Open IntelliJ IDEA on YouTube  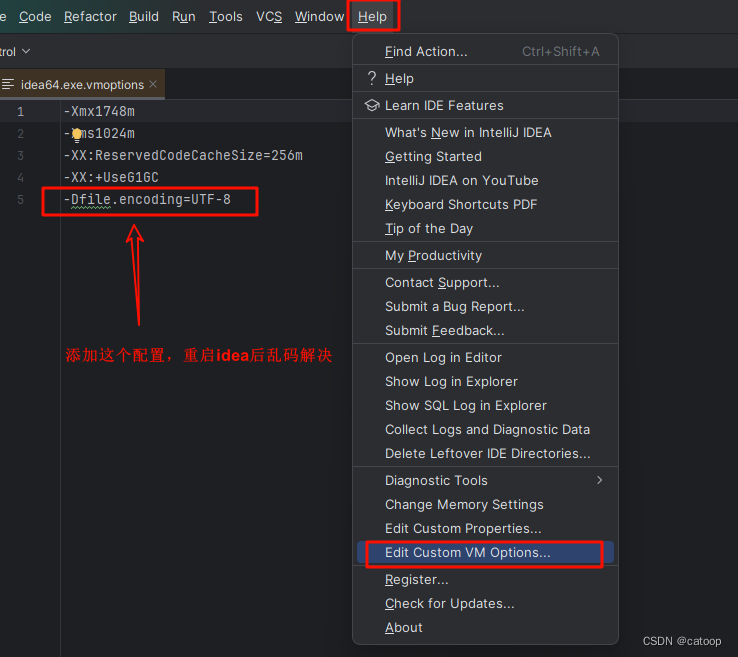pyautogui.click(x=485, y=181)
